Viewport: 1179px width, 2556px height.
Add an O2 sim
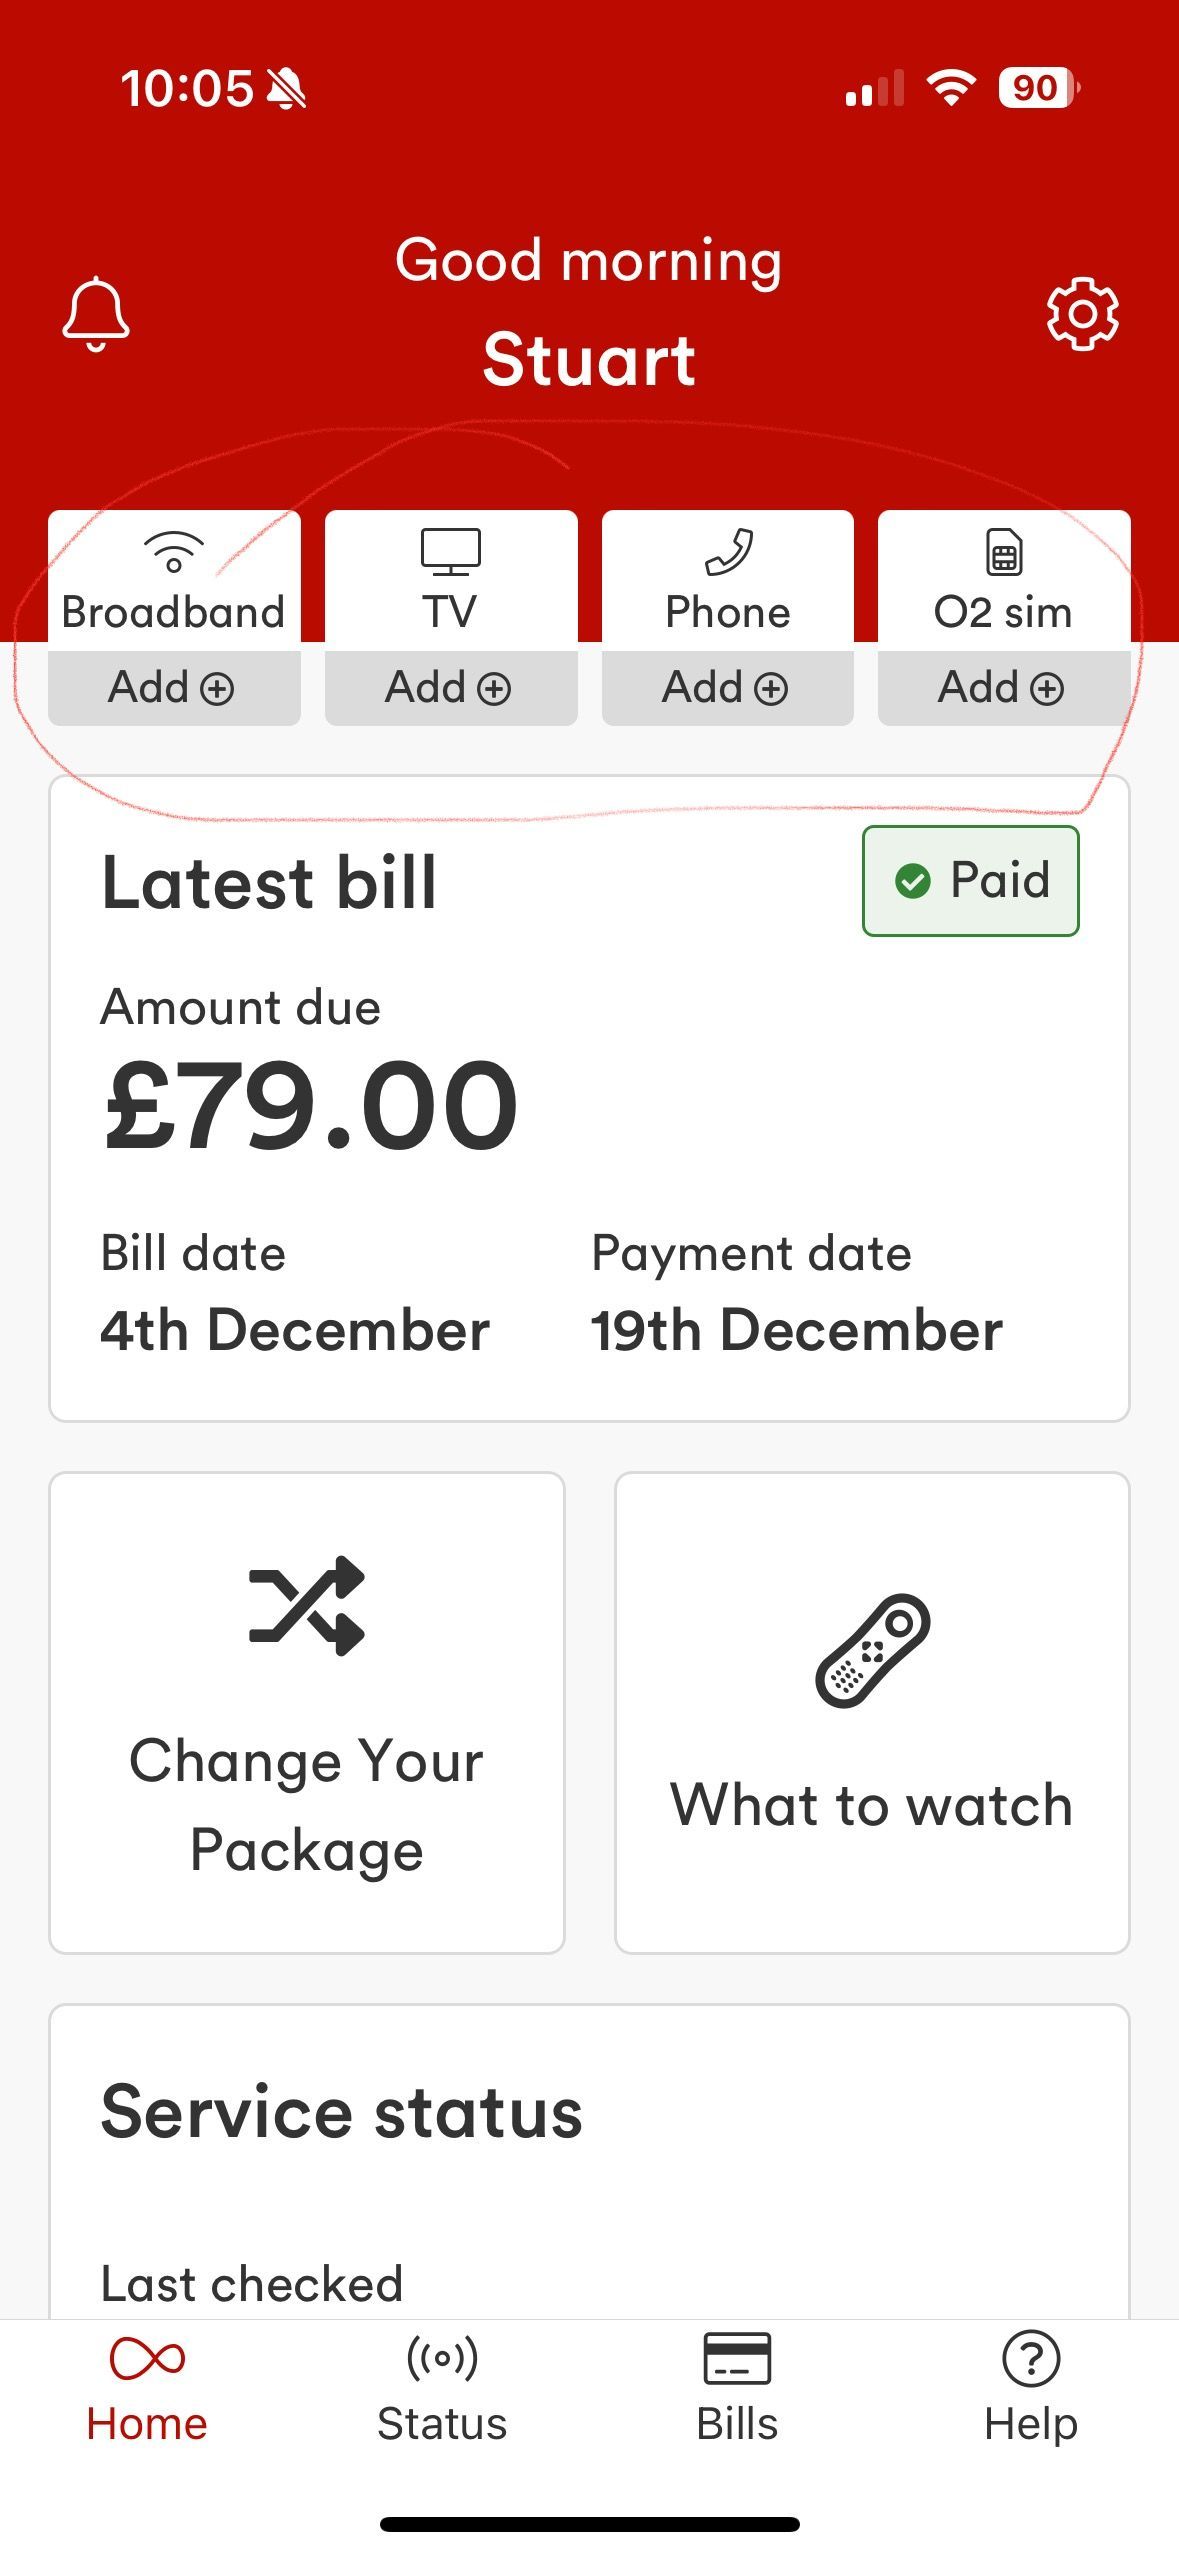point(1004,688)
